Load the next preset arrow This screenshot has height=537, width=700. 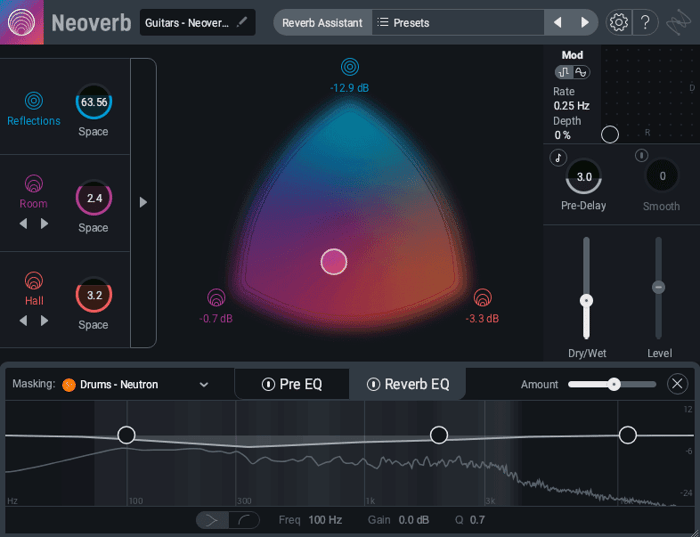coord(584,22)
